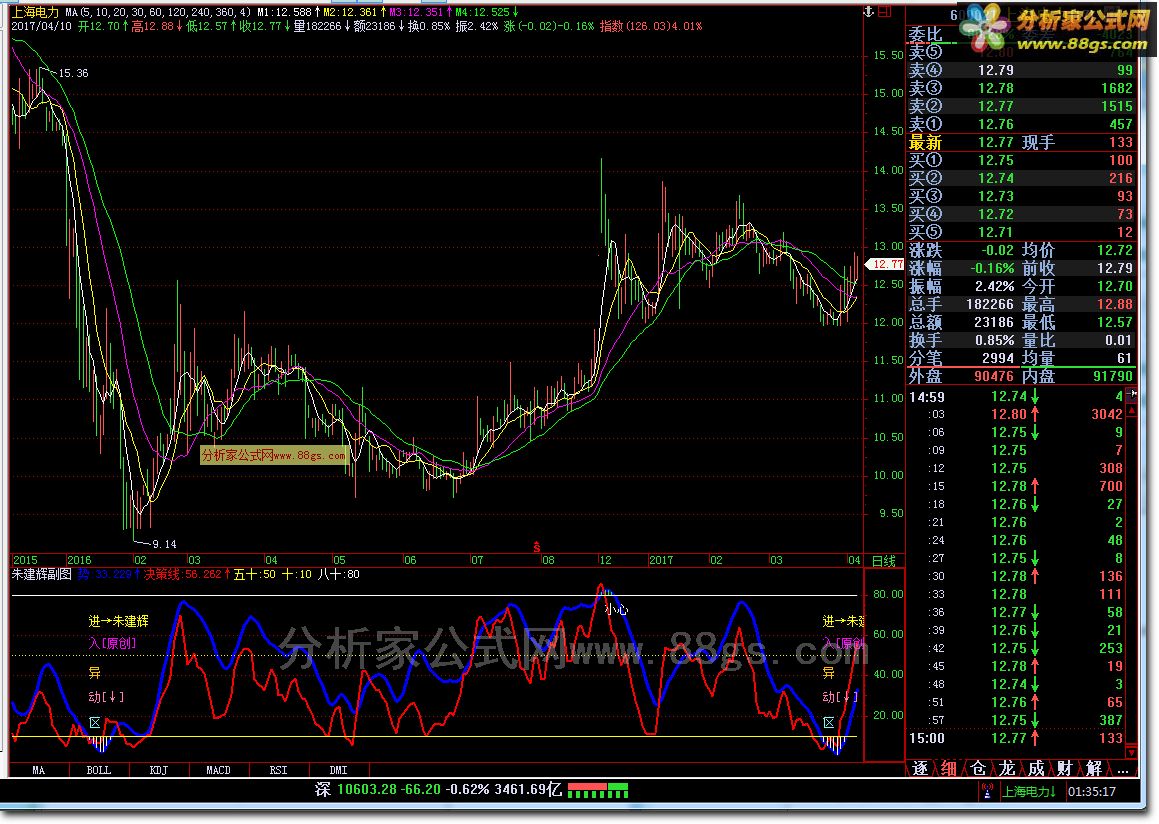Click the 2017 year marker on time axis
This screenshot has height=824, width=1159.
(x=661, y=560)
